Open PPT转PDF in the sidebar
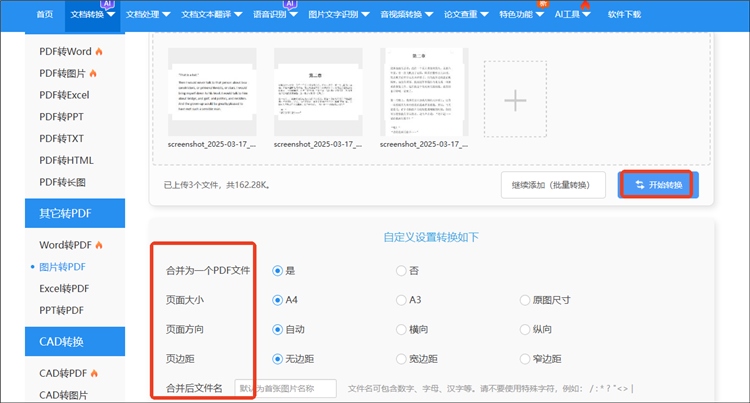This screenshot has width=750, height=403. click(x=61, y=310)
